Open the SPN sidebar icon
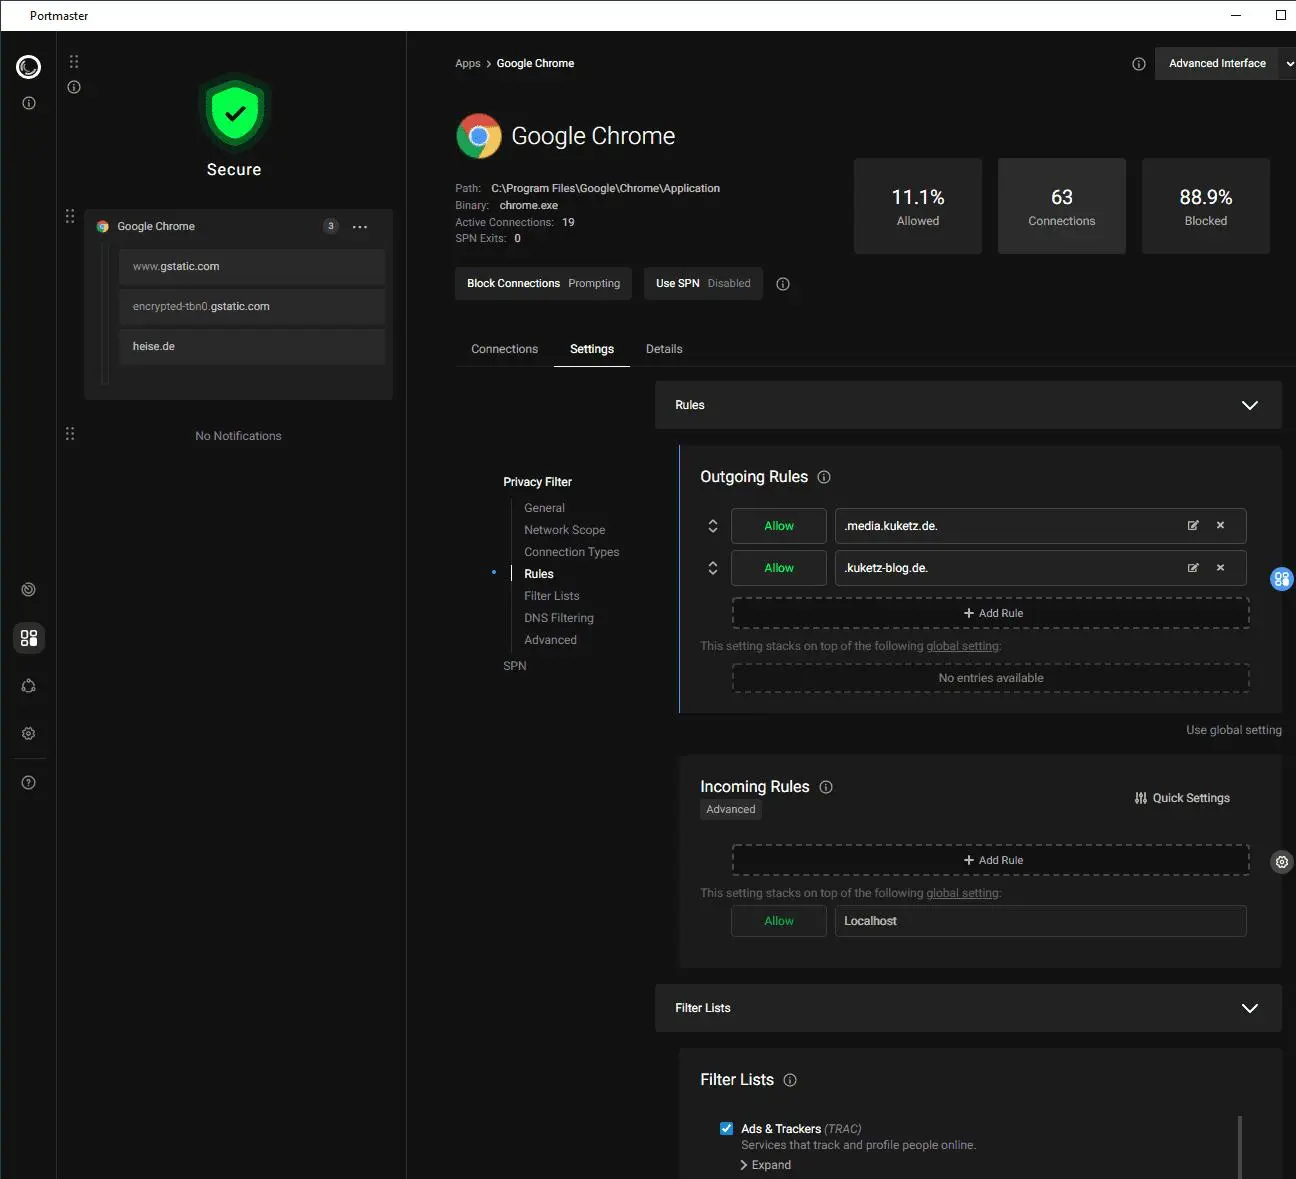 coord(29,686)
